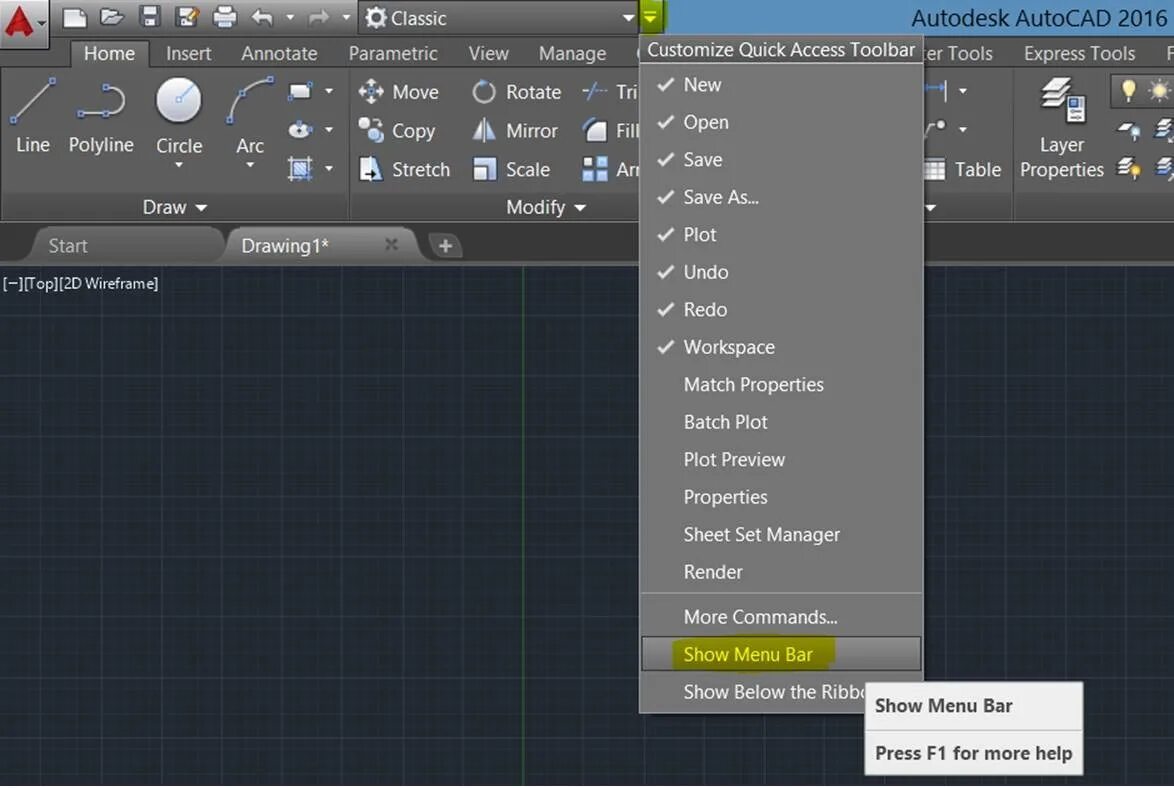Screen dimensions: 1174x788
Task: Click the Trim tool icon
Action: (596, 91)
